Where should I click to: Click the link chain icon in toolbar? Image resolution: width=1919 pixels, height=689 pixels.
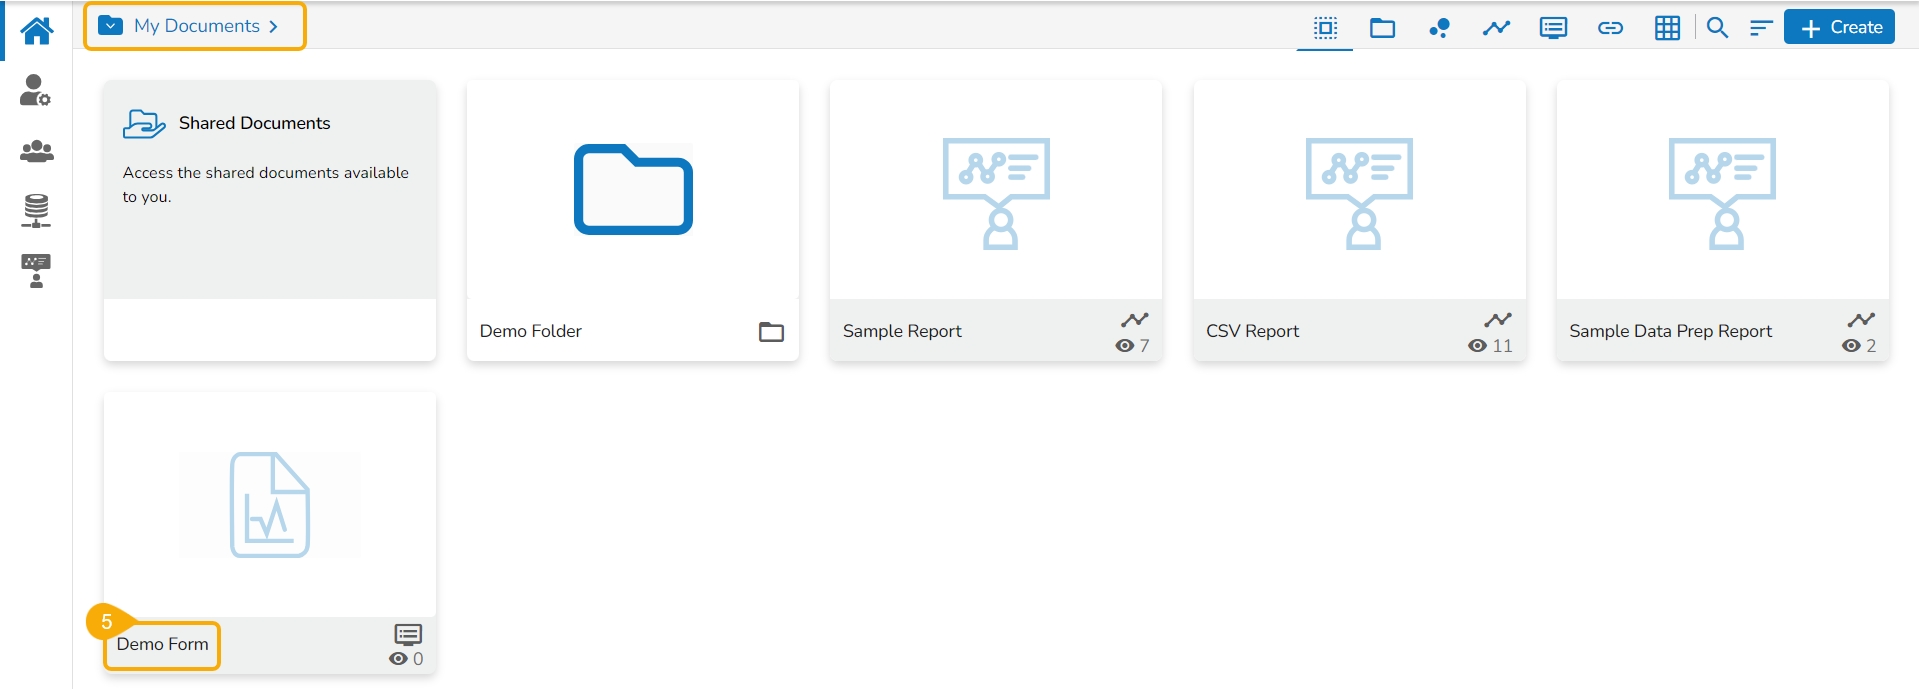1610,28
